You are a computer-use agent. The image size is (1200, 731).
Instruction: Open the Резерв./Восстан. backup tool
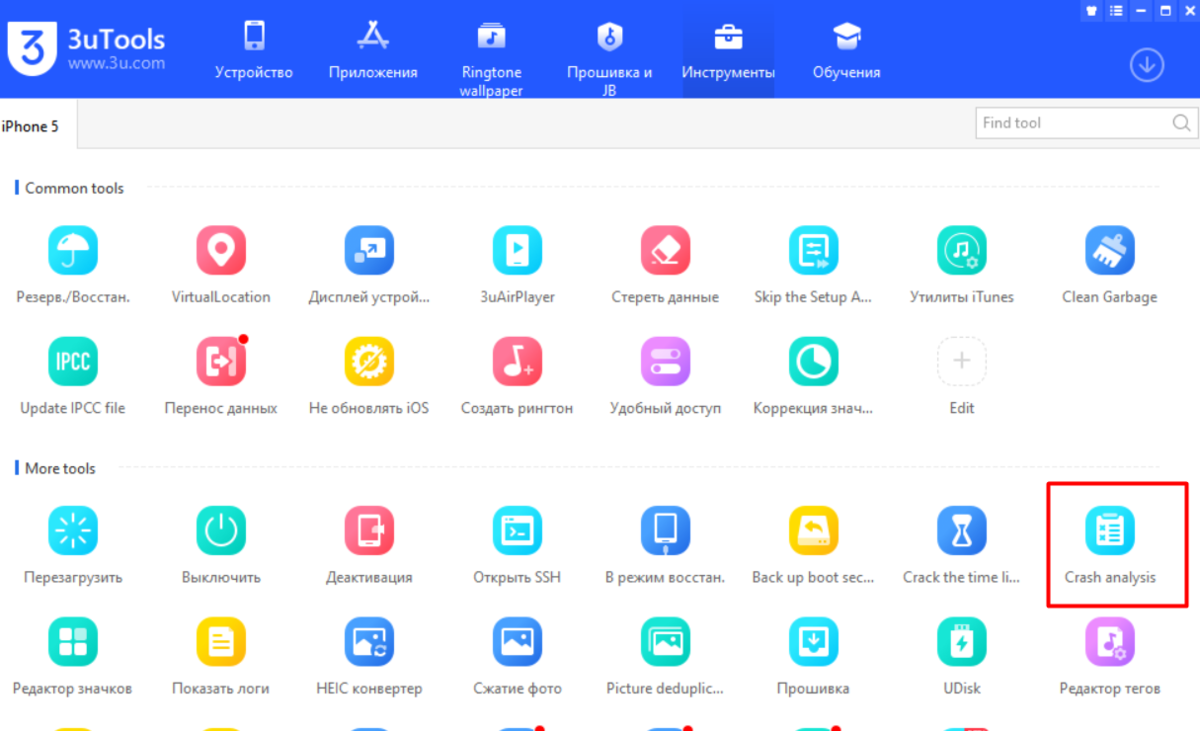(x=73, y=251)
